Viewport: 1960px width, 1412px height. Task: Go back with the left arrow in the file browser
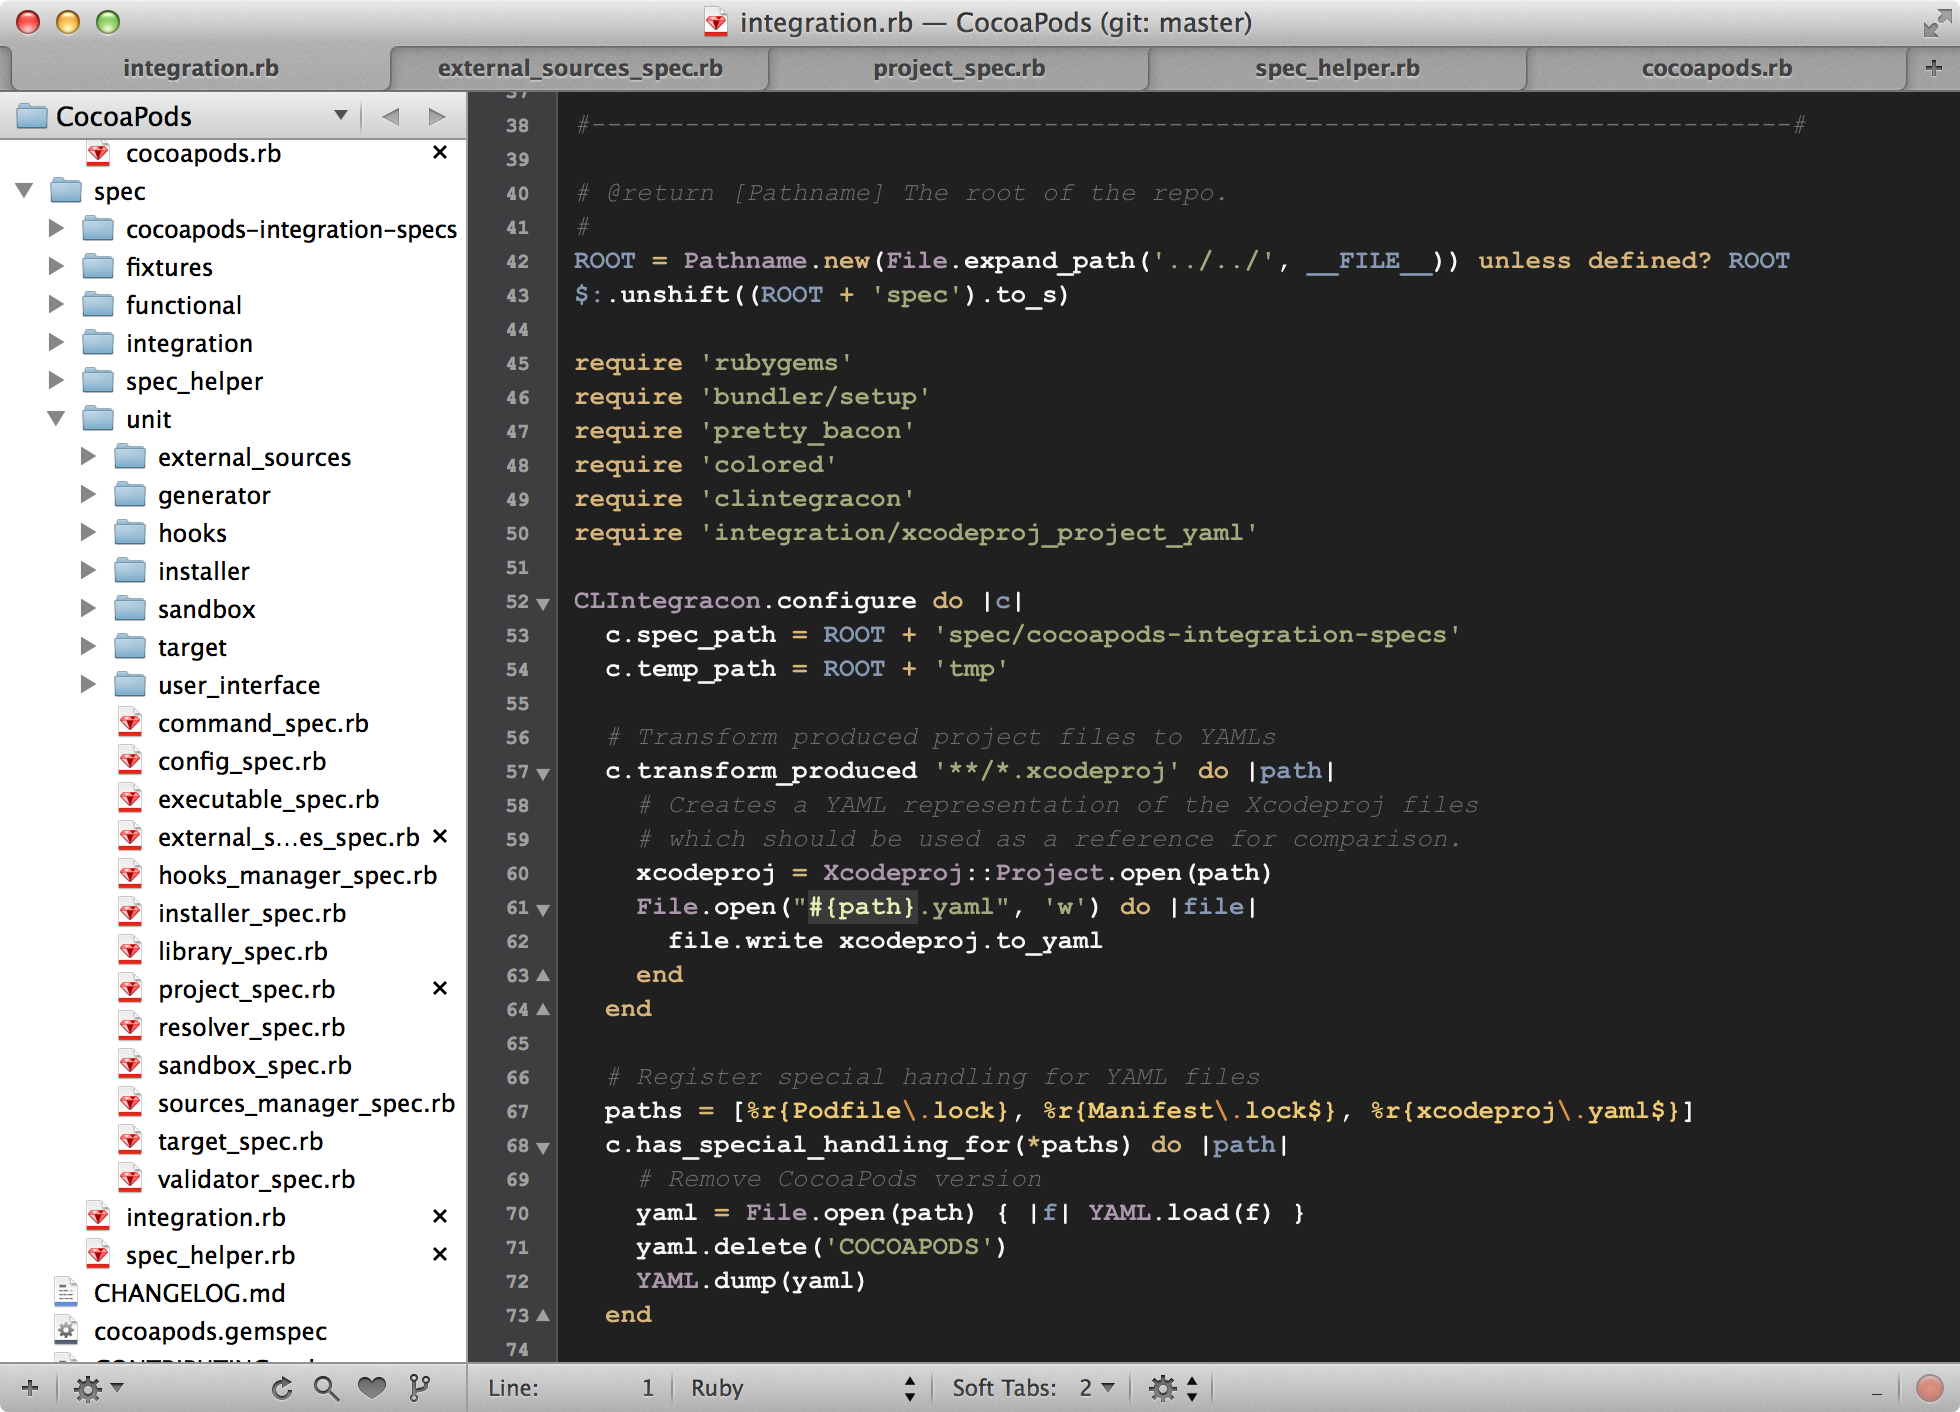[391, 116]
